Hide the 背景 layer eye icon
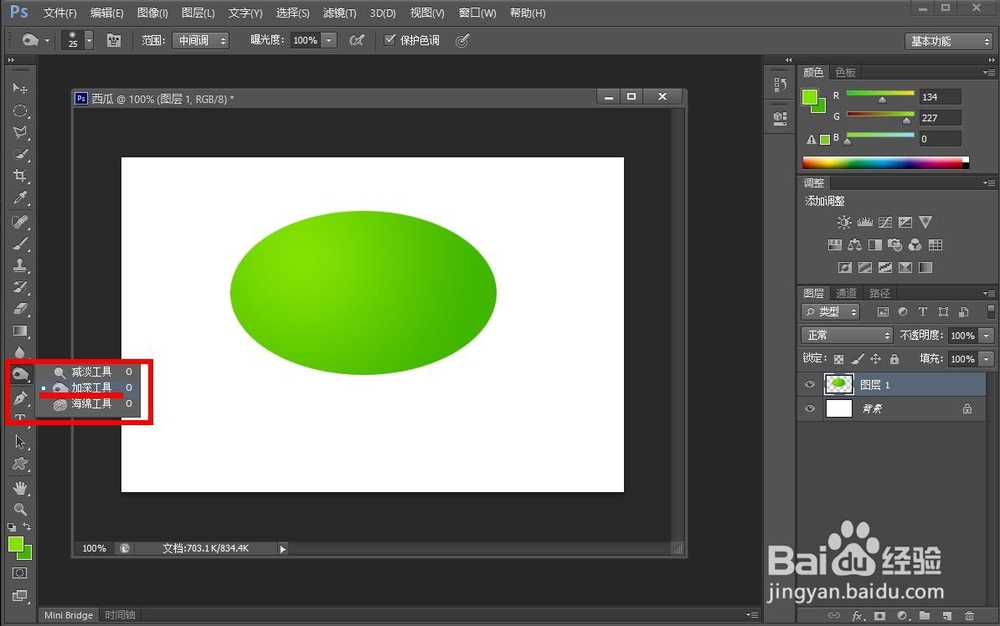Image resolution: width=1000 pixels, height=626 pixels. coord(810,409)
